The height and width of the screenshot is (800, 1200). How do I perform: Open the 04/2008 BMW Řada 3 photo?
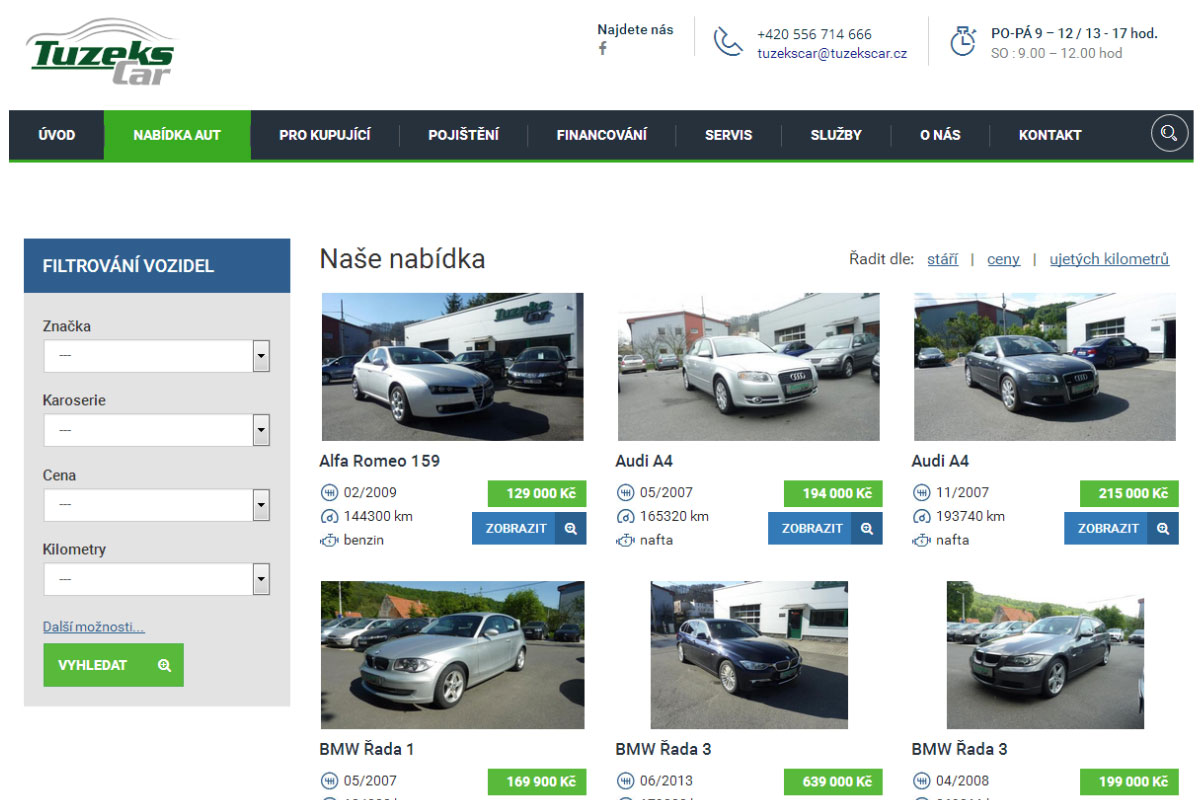(x=1045, y=655)
